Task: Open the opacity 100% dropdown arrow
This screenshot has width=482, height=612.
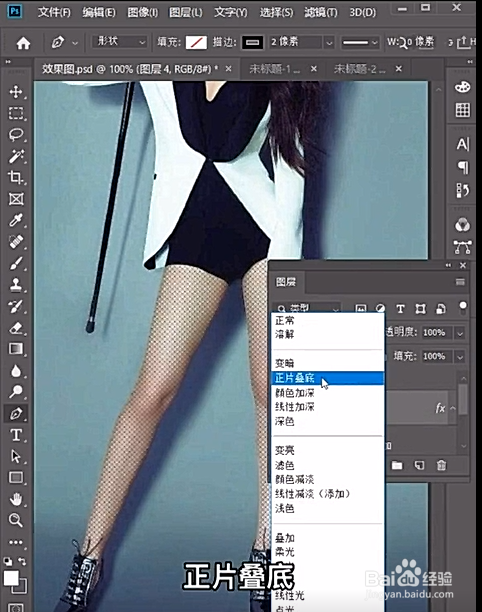Action: click(460, 333)
